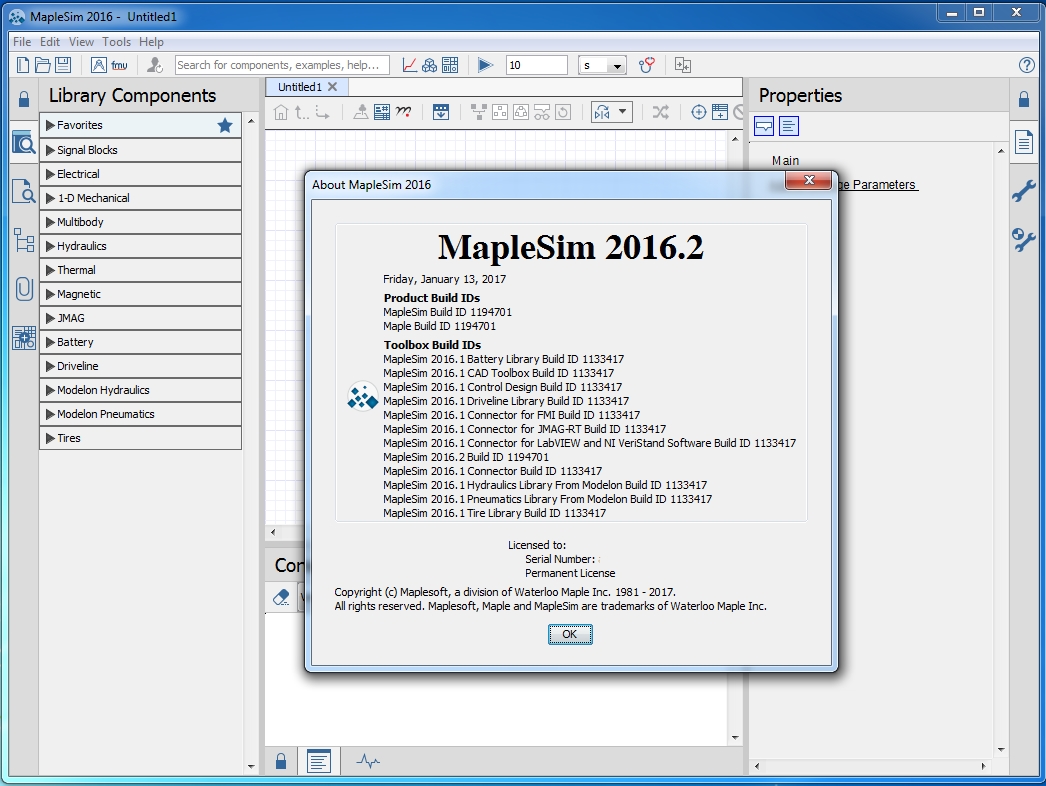
Task: Open the analysis apps grid icon in the toolbar
Action: pos(450,65)
